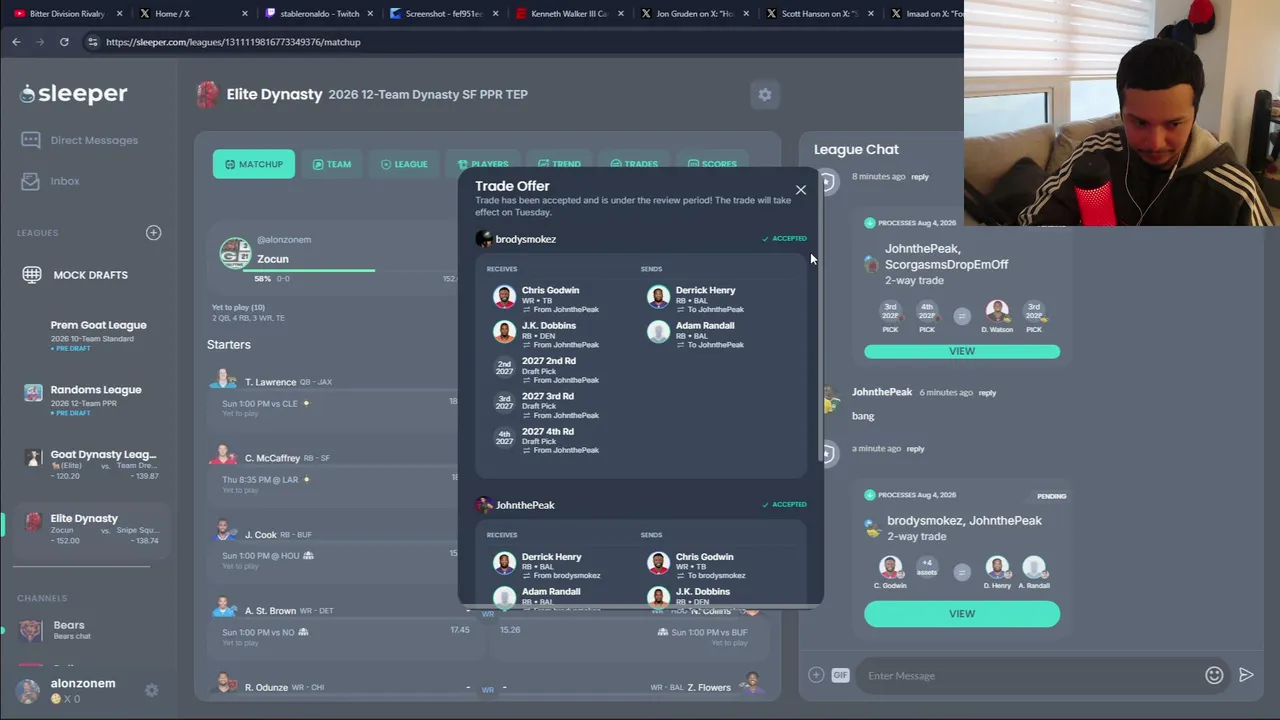Open the league settings gear icon
This screenshot has width=1280, height=720.
point(765,94)
